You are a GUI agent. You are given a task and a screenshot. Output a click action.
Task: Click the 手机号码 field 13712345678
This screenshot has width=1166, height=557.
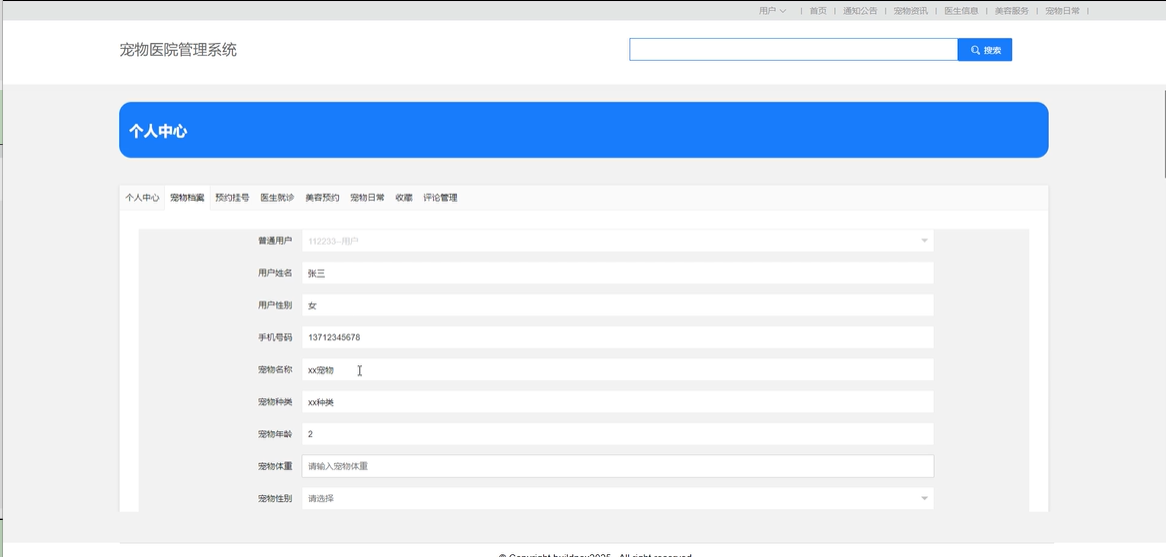(617, 337)
